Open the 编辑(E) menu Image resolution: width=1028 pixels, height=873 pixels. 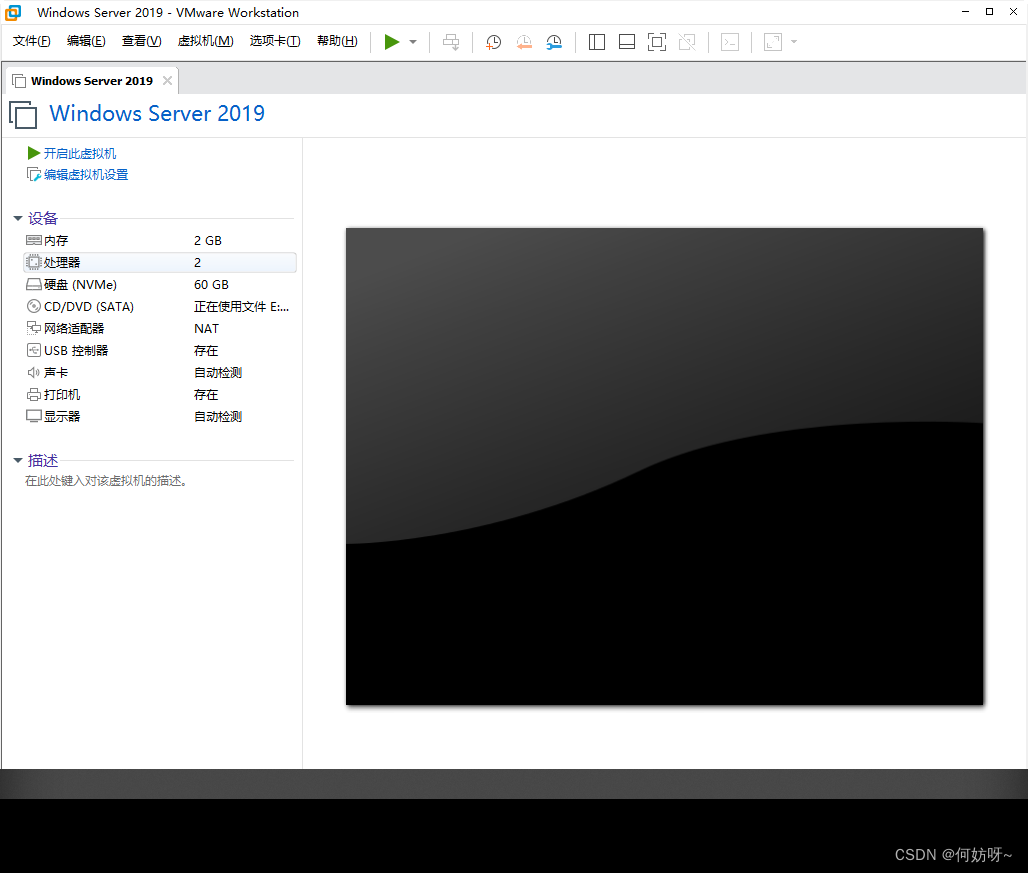(86, 41)
